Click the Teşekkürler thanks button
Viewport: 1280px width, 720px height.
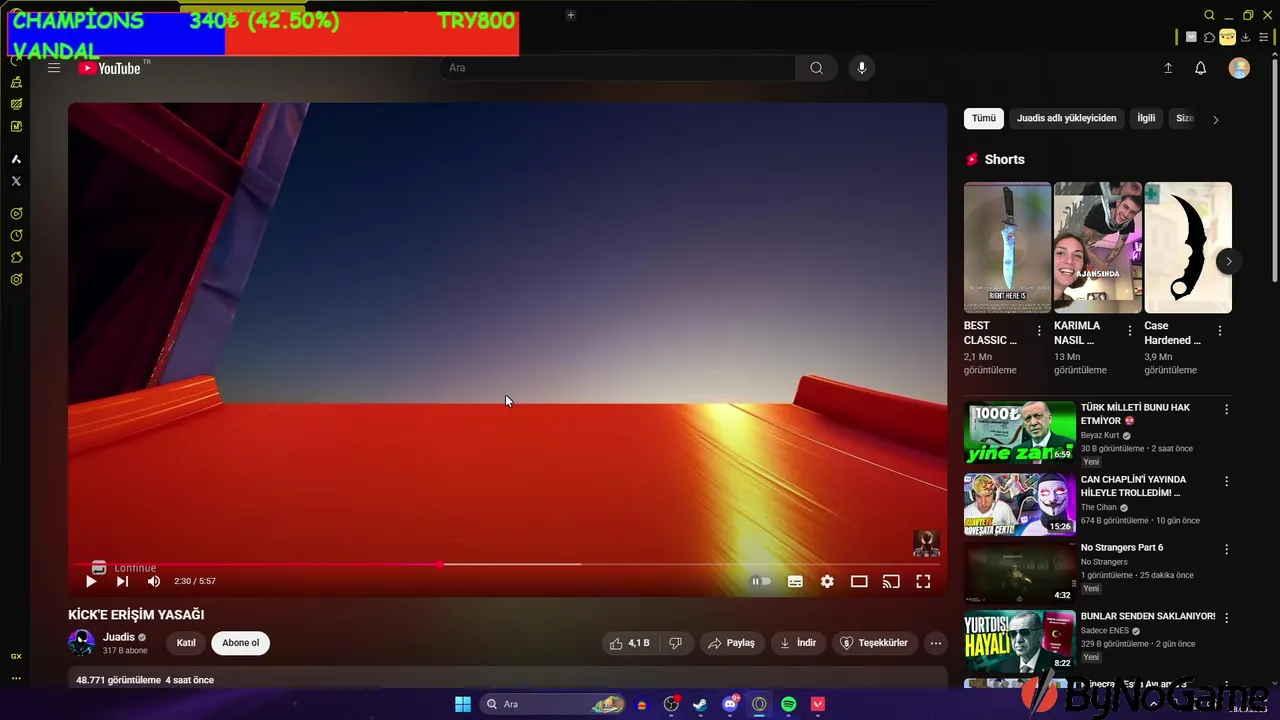point(874,643)
